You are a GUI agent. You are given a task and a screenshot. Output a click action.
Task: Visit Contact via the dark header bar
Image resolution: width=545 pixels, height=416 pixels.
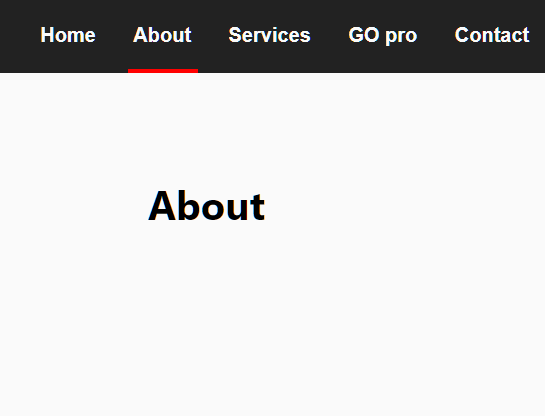tap(492, 35)
